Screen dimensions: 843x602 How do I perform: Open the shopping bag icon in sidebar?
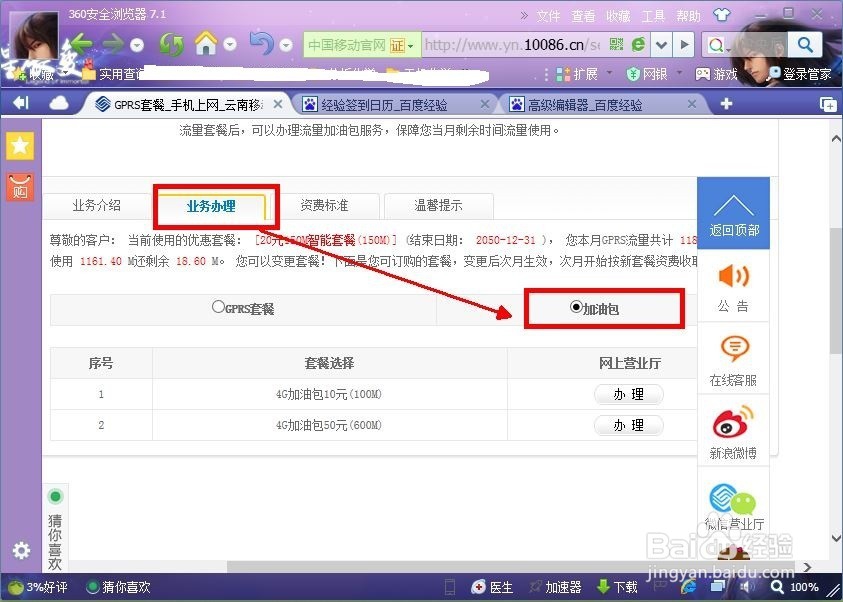coord(20,187)
